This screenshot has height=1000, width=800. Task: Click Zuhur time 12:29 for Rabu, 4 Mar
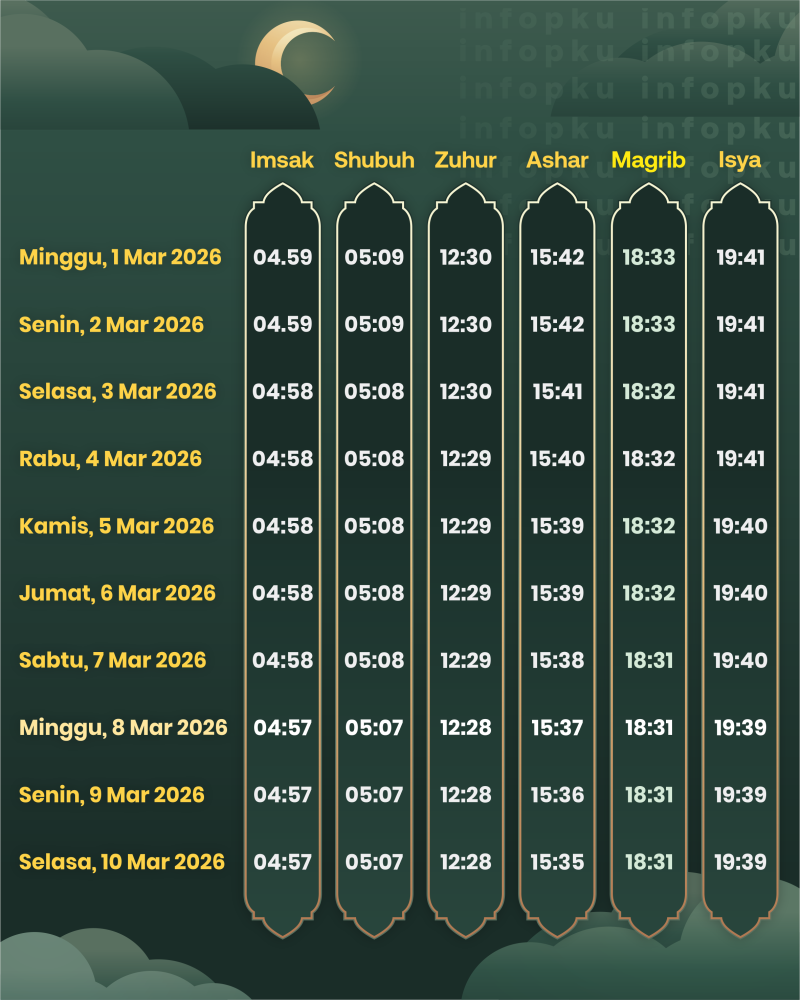point(466,459)
